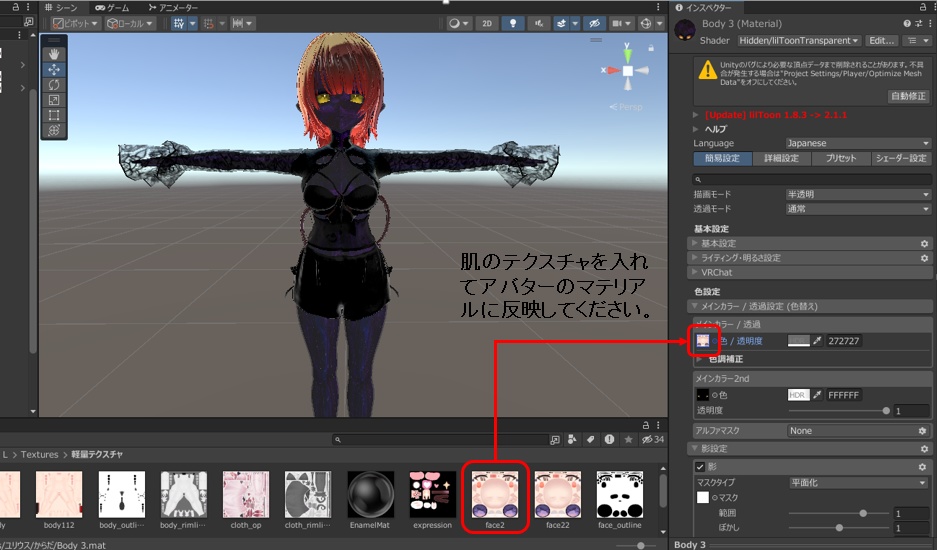This screenshot has height=550, width=937.
Task: Select the シェーダー設定 tab
Action: (901, 158)
